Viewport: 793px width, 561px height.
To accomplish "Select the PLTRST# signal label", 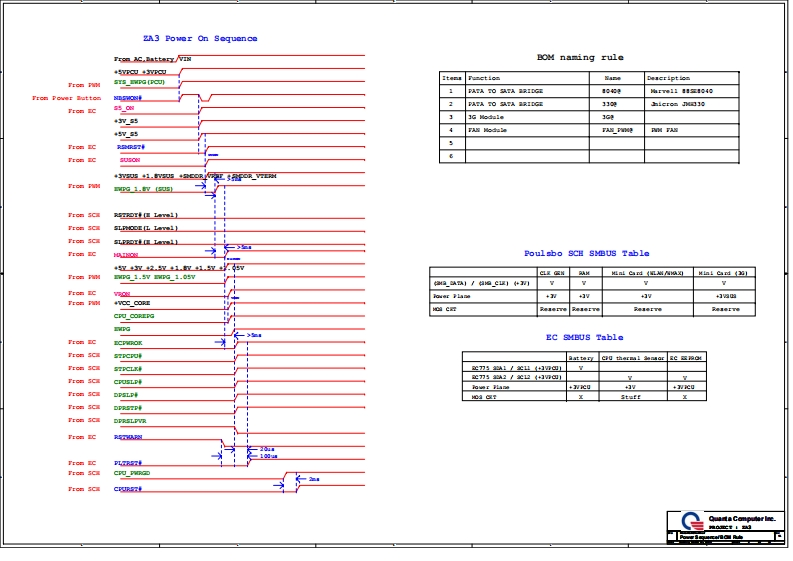I will pos(128,463).
